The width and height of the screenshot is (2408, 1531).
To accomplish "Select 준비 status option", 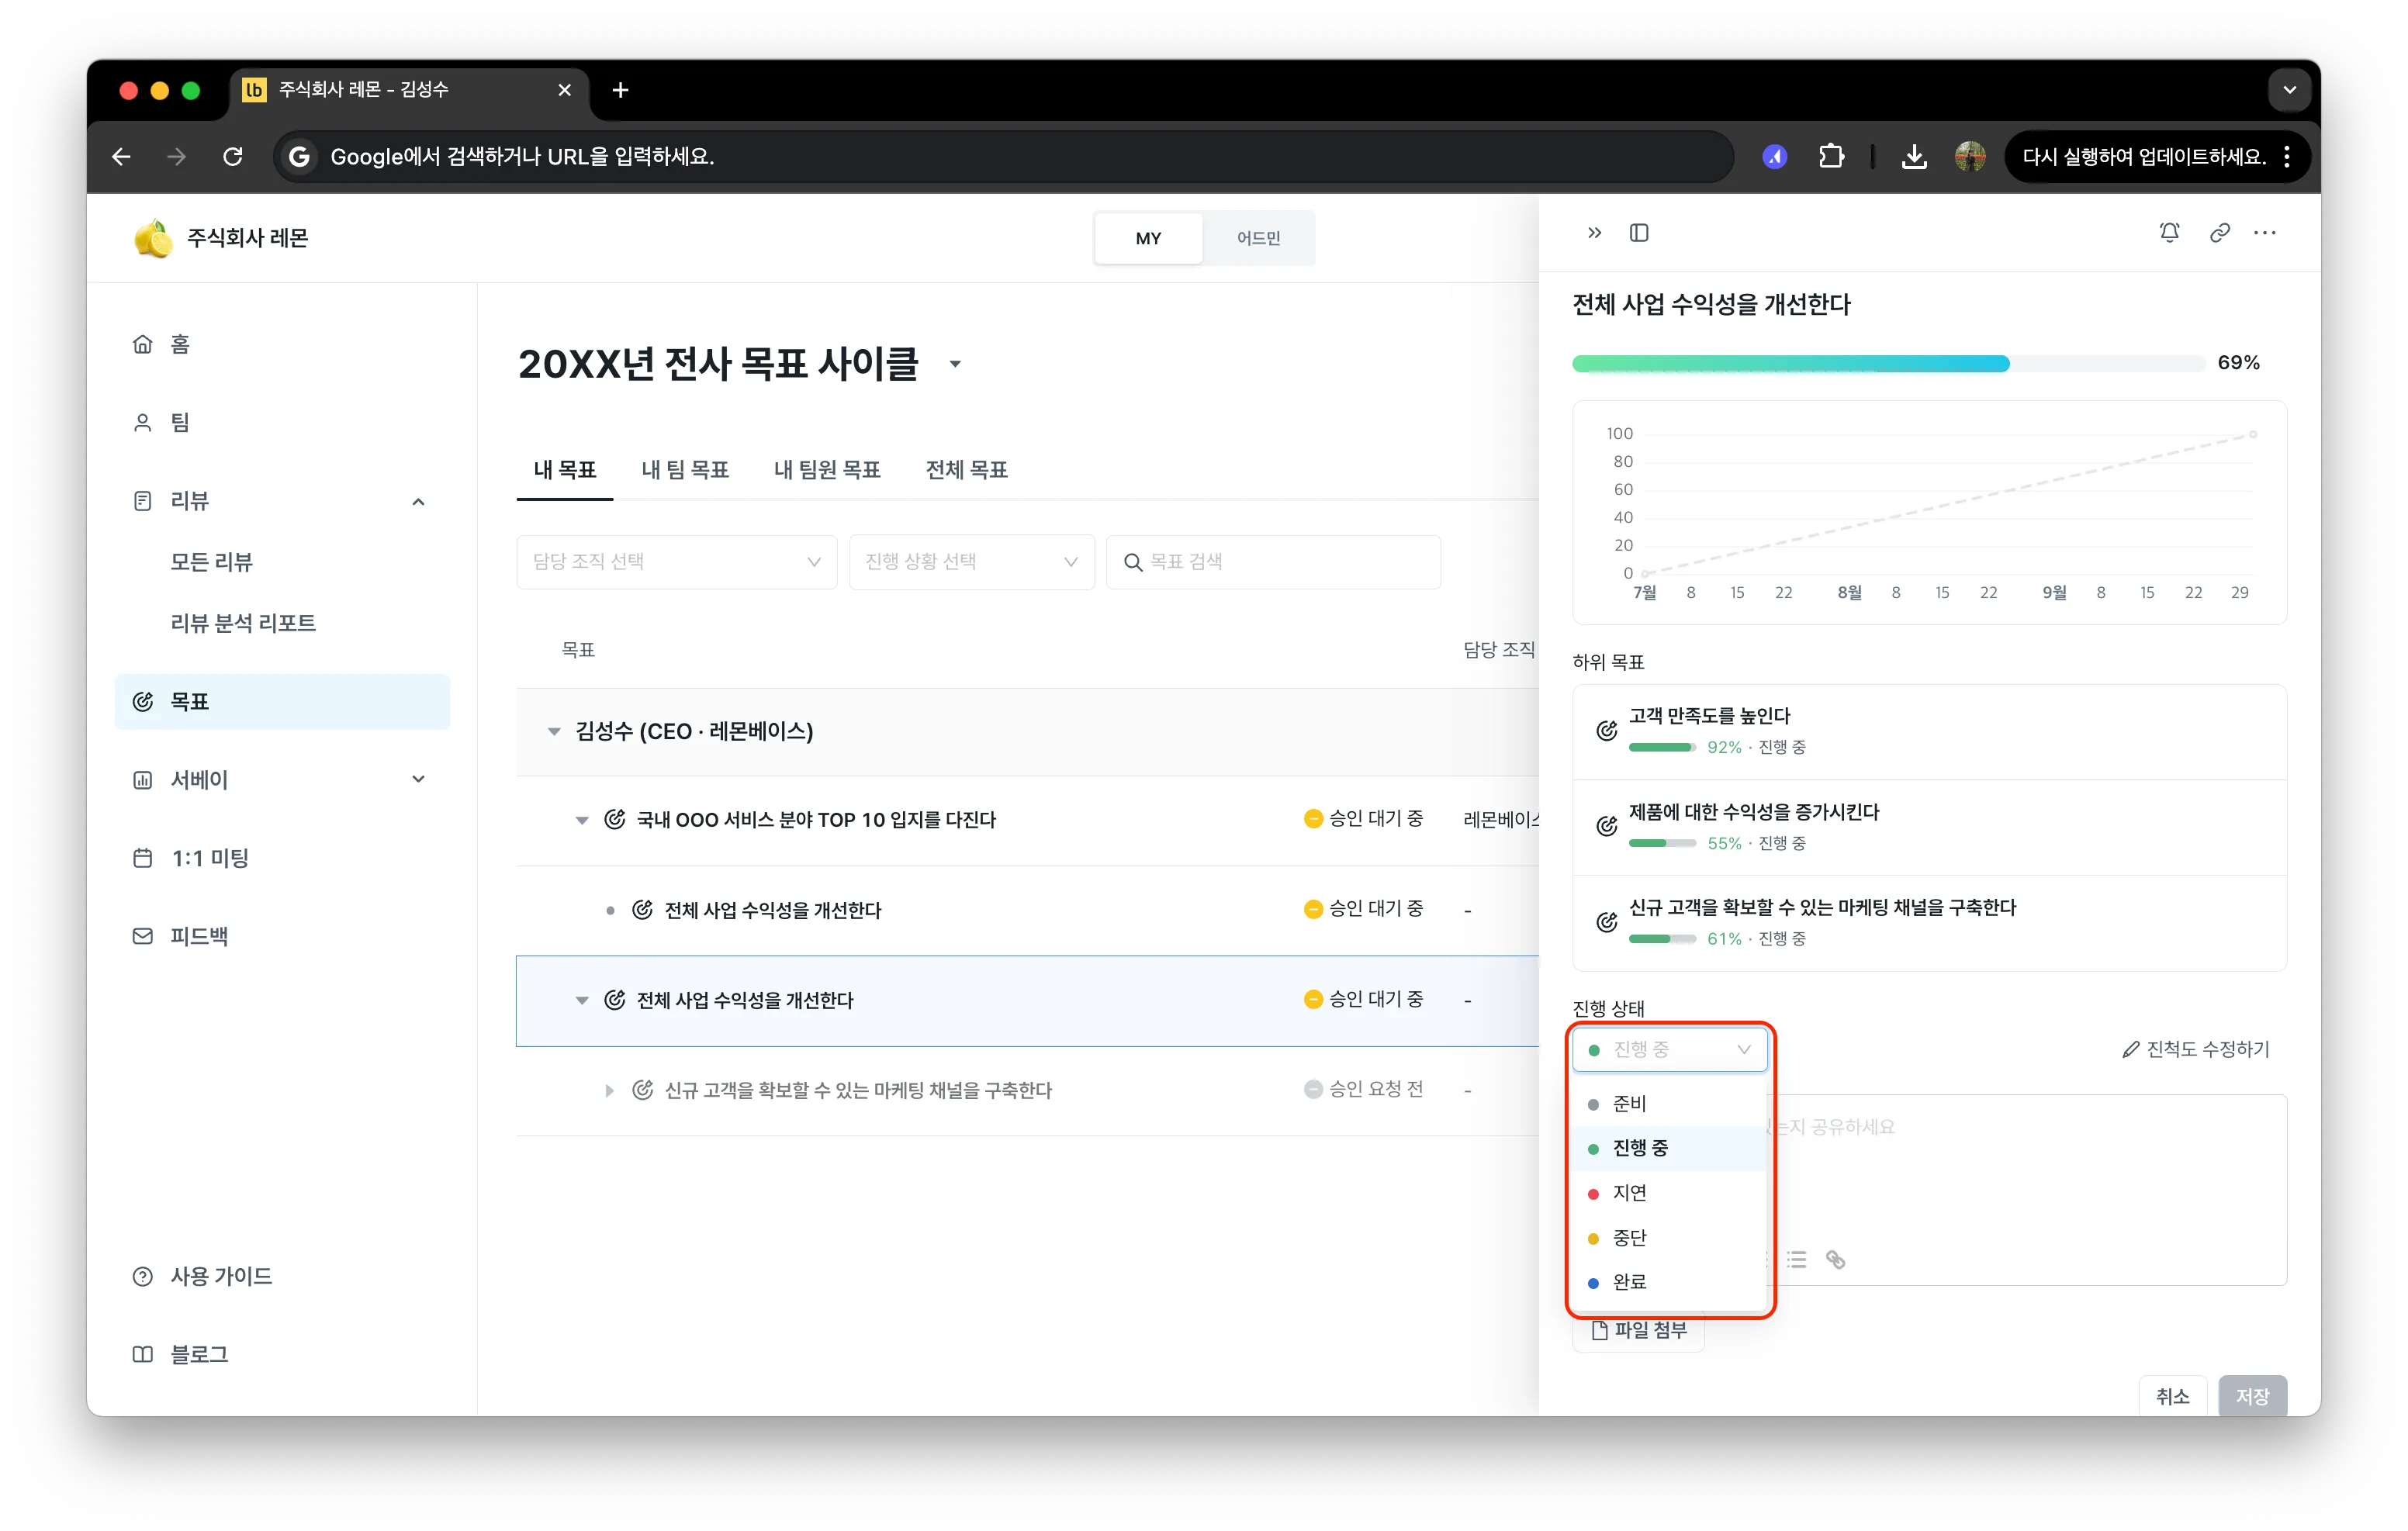I will (x=1668, y=1103).
